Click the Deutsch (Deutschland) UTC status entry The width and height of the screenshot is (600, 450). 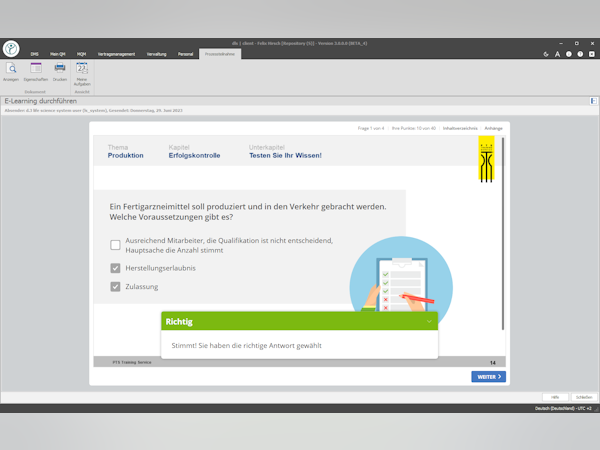pyautogui.click(x=563, y=408)
